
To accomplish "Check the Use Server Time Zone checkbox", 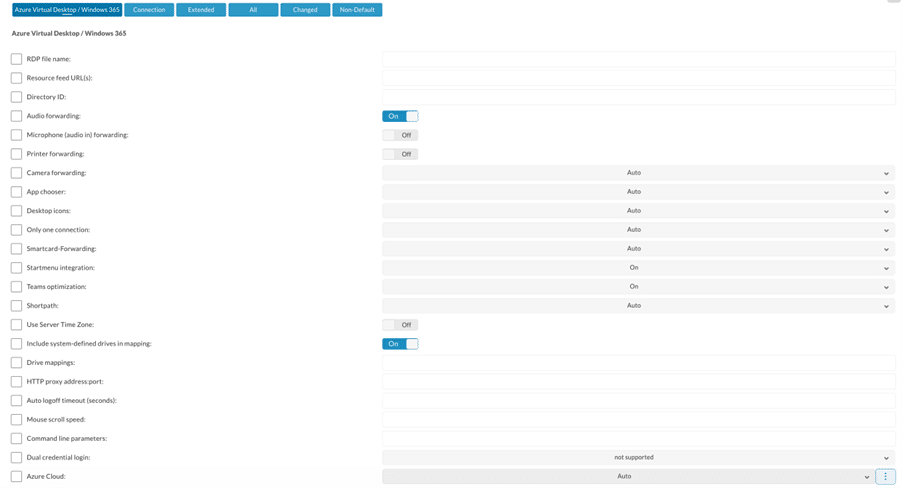I will (16, 325).
